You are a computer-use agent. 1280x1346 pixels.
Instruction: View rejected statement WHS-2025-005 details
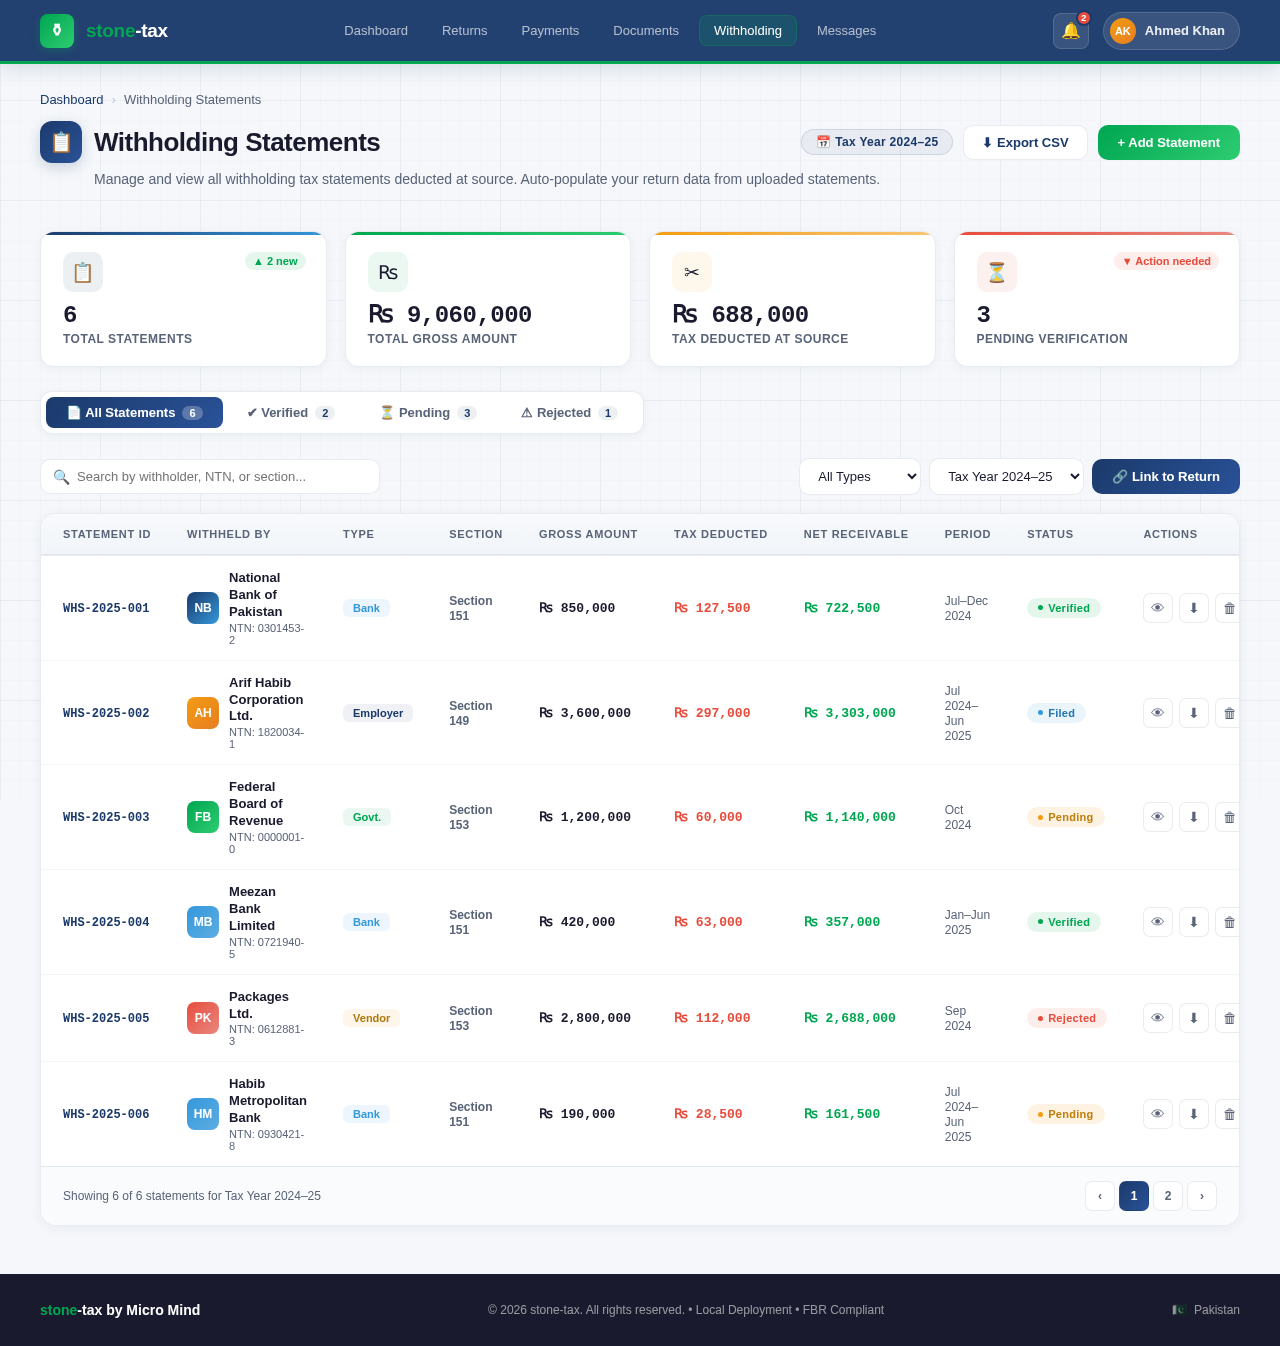(1157, 1018)
